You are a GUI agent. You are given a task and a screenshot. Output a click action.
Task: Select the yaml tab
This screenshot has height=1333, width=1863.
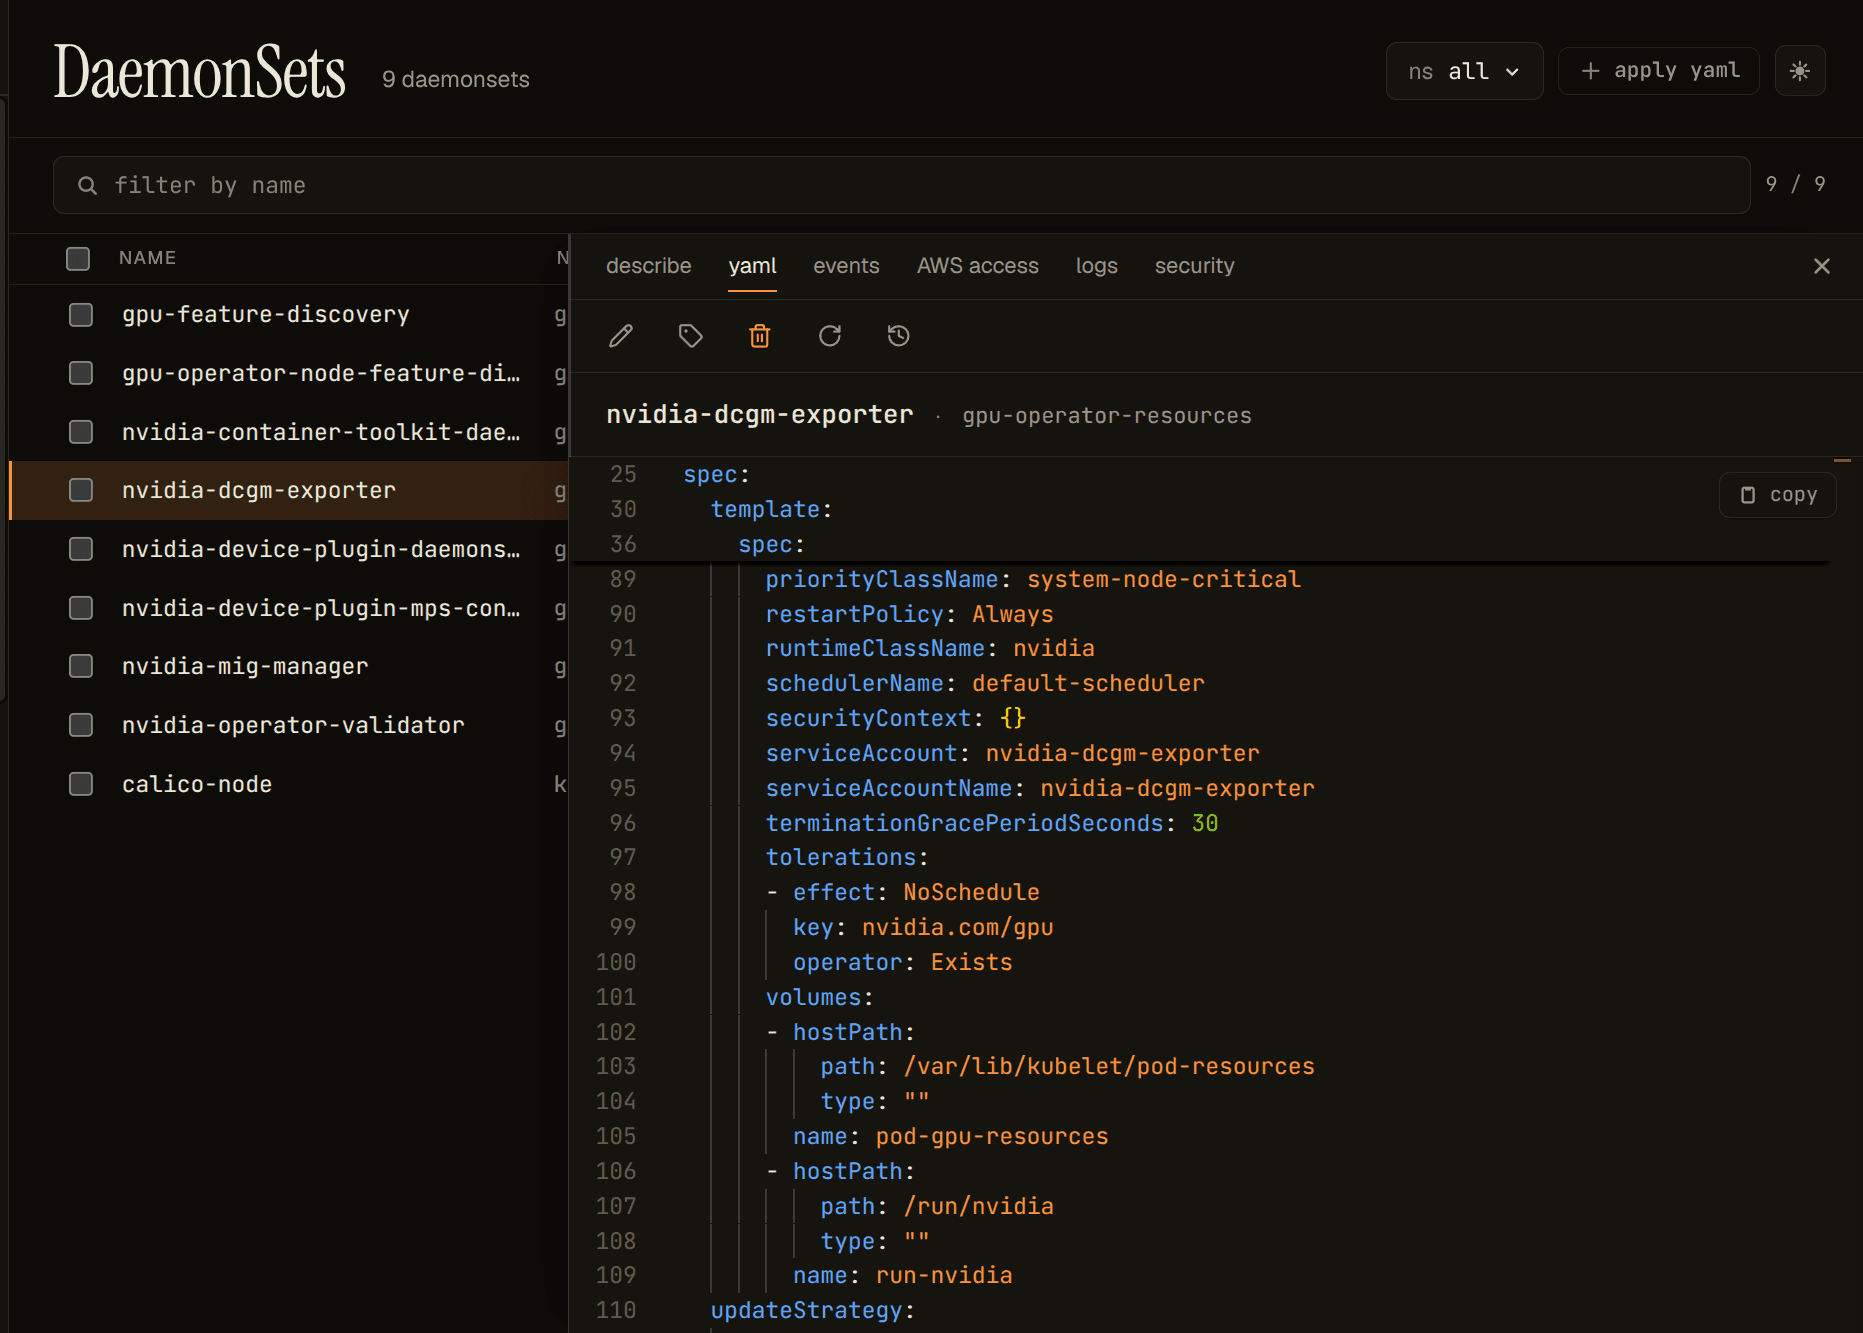pos(752,266)
